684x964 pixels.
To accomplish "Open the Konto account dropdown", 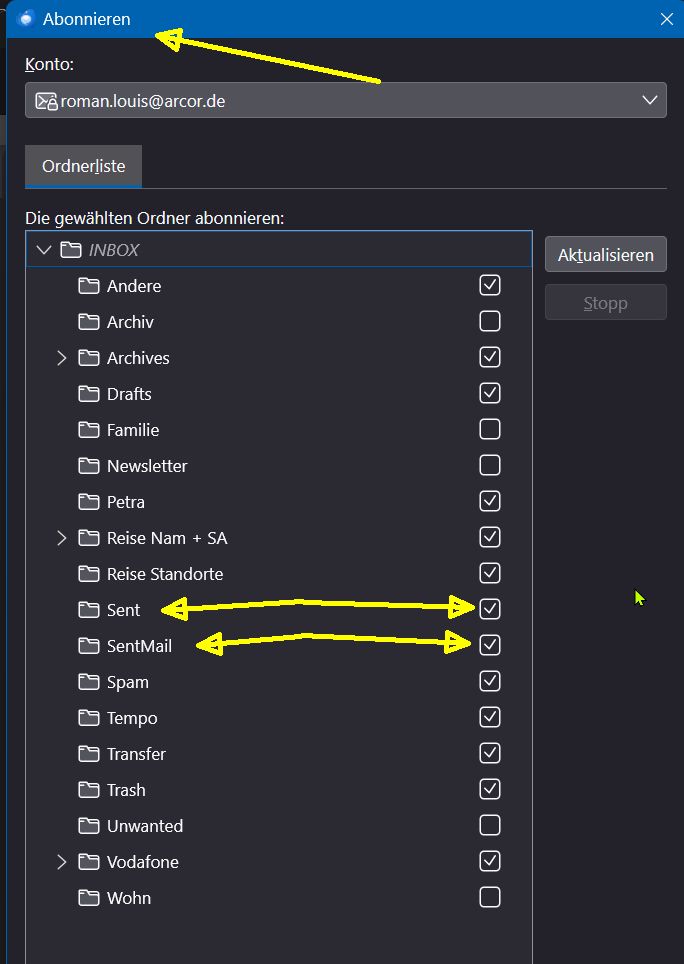I will click(x=345, y=100).
